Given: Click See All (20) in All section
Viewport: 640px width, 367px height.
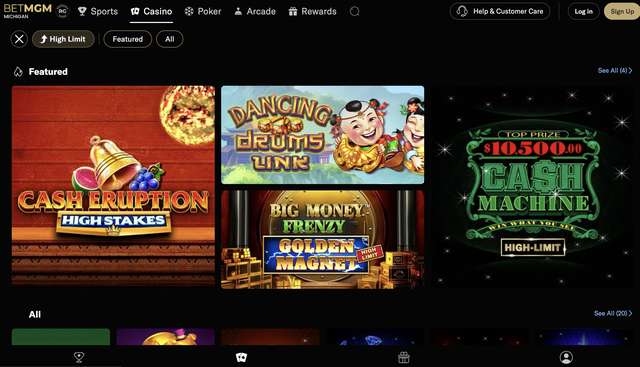Looking at the screenshot, I should tap(613, 314).
